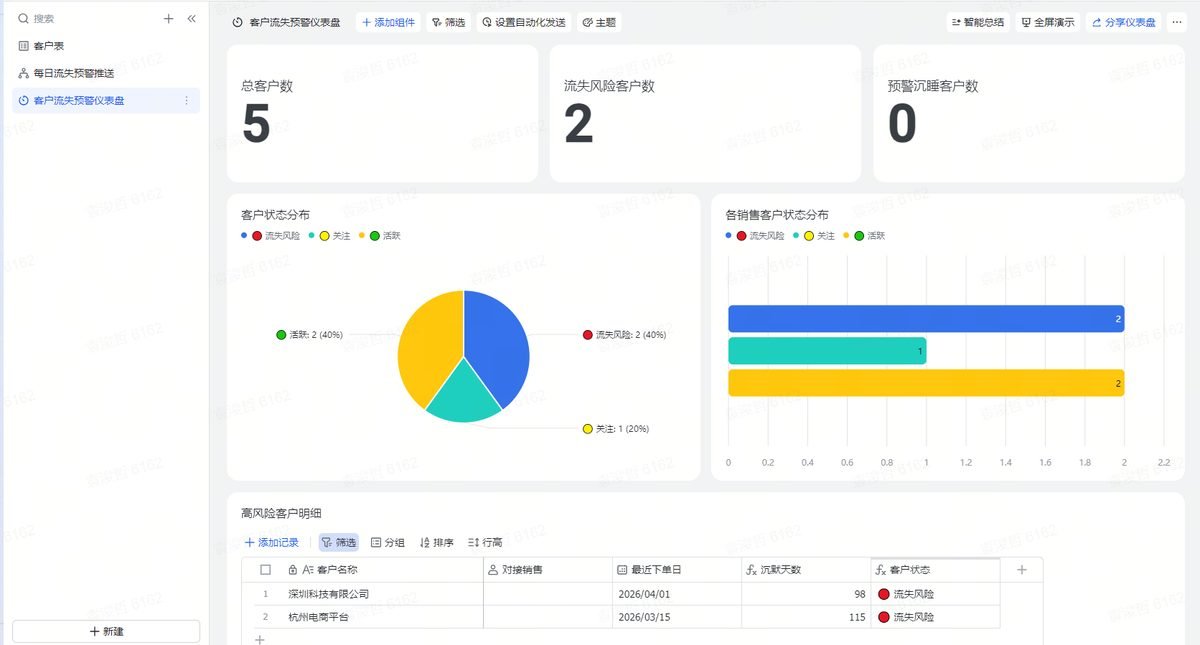The width and height of the screenshot is (1200, 645).
Task: Click the pie label 流失风险: 2 (40%)
Action: 624,335
